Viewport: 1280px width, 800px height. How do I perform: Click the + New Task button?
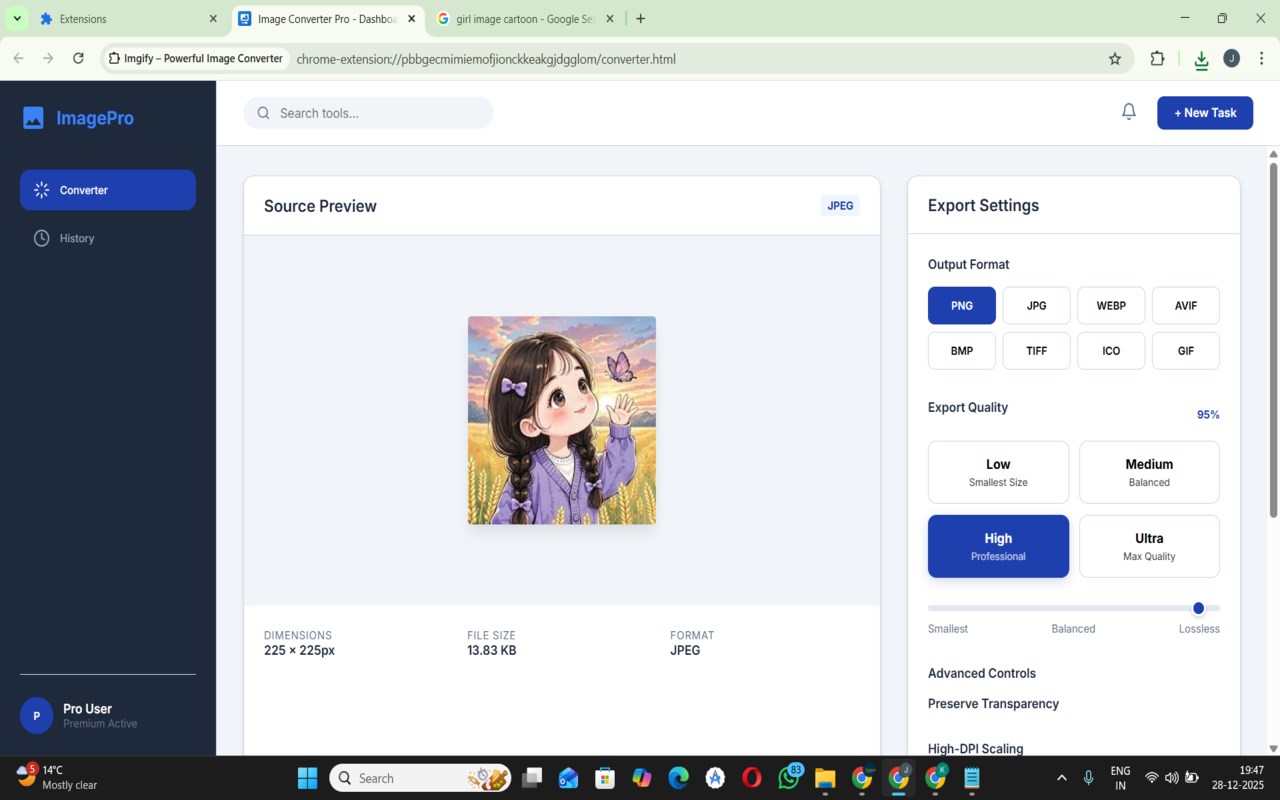coord(1204,112)
